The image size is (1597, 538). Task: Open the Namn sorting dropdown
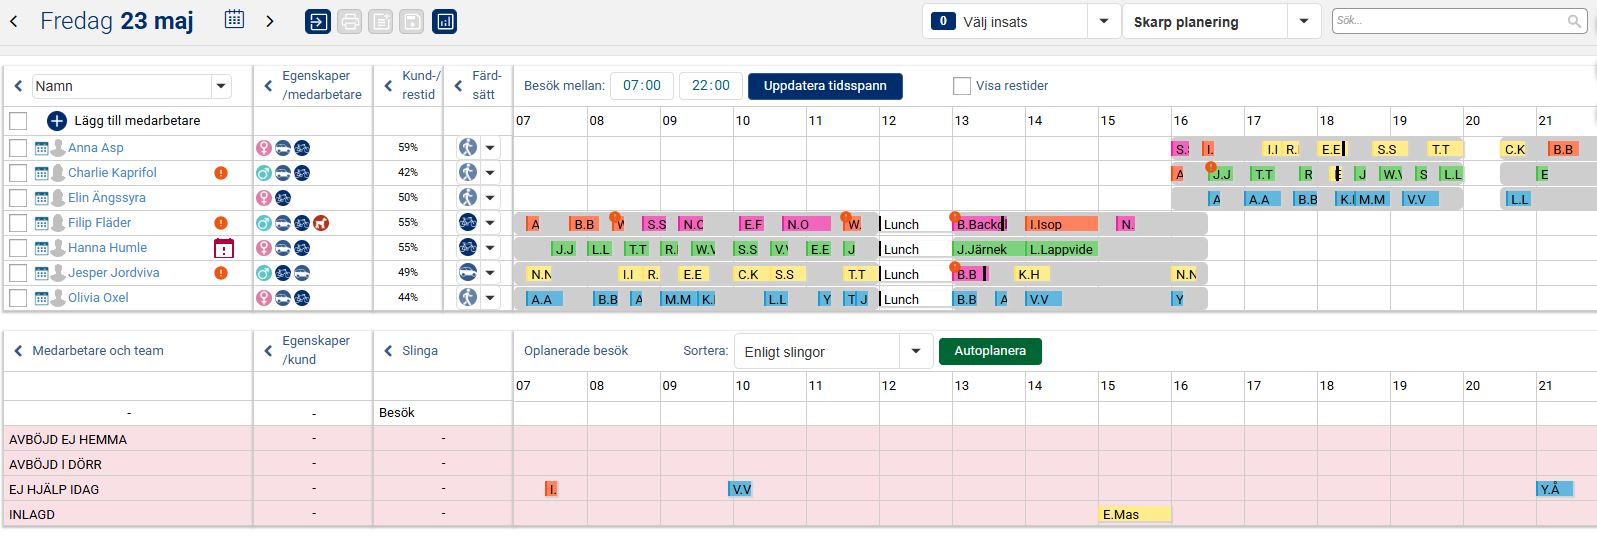tap(221, 87)
